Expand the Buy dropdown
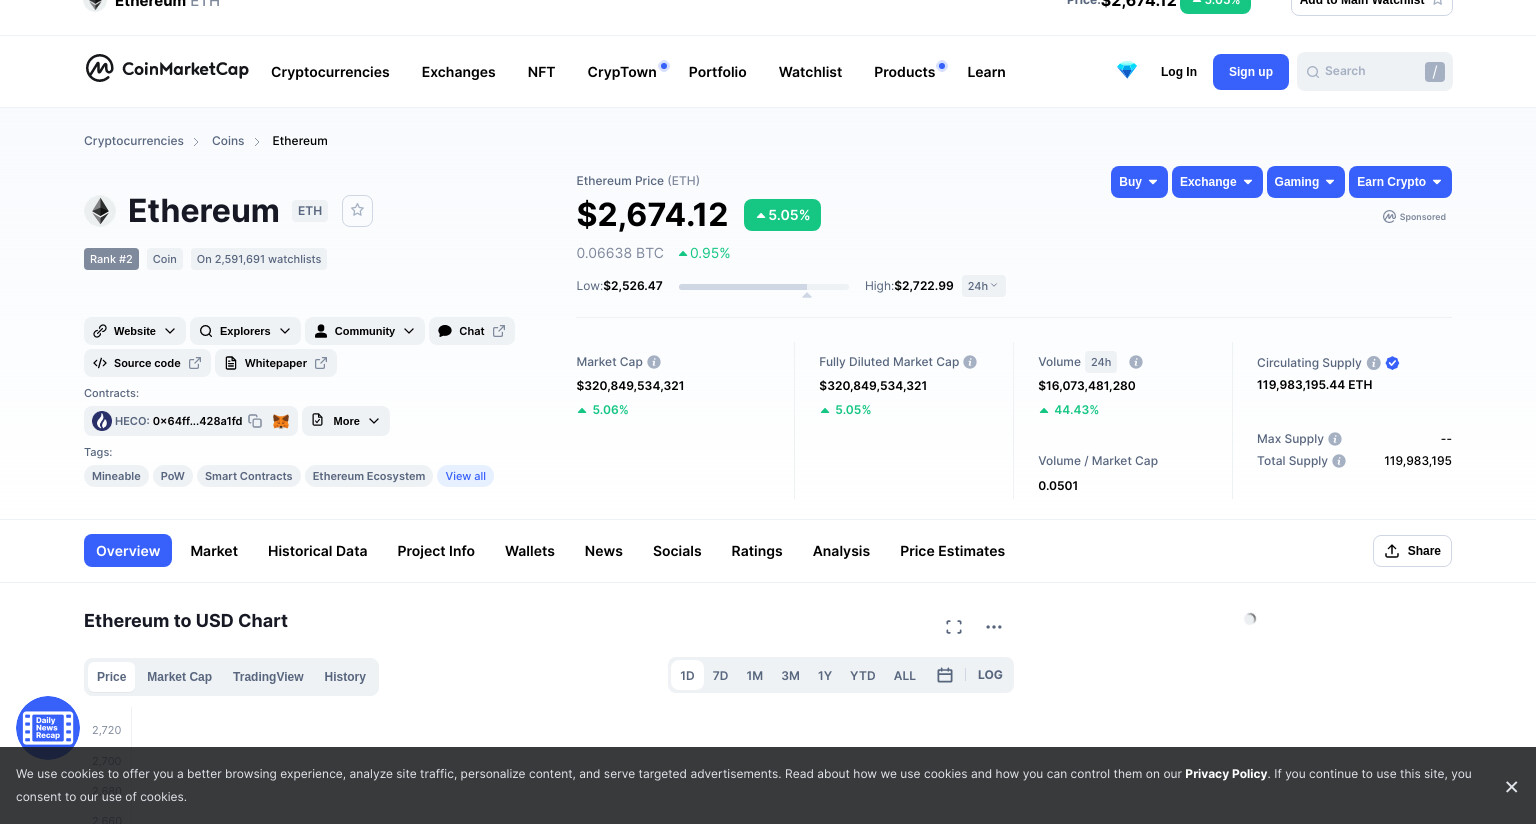The height and width of the screenshot is (824, 1536). [x=1139, y=182]
